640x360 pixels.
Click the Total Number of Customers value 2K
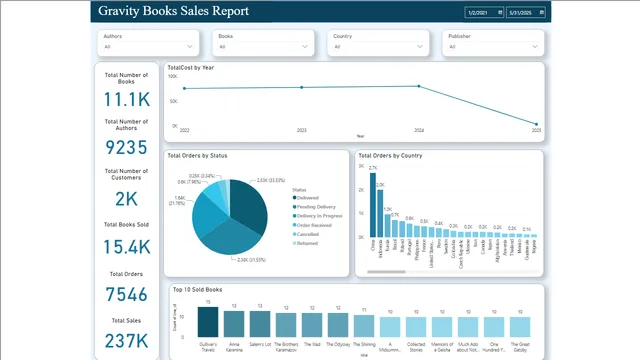[127, 199]
